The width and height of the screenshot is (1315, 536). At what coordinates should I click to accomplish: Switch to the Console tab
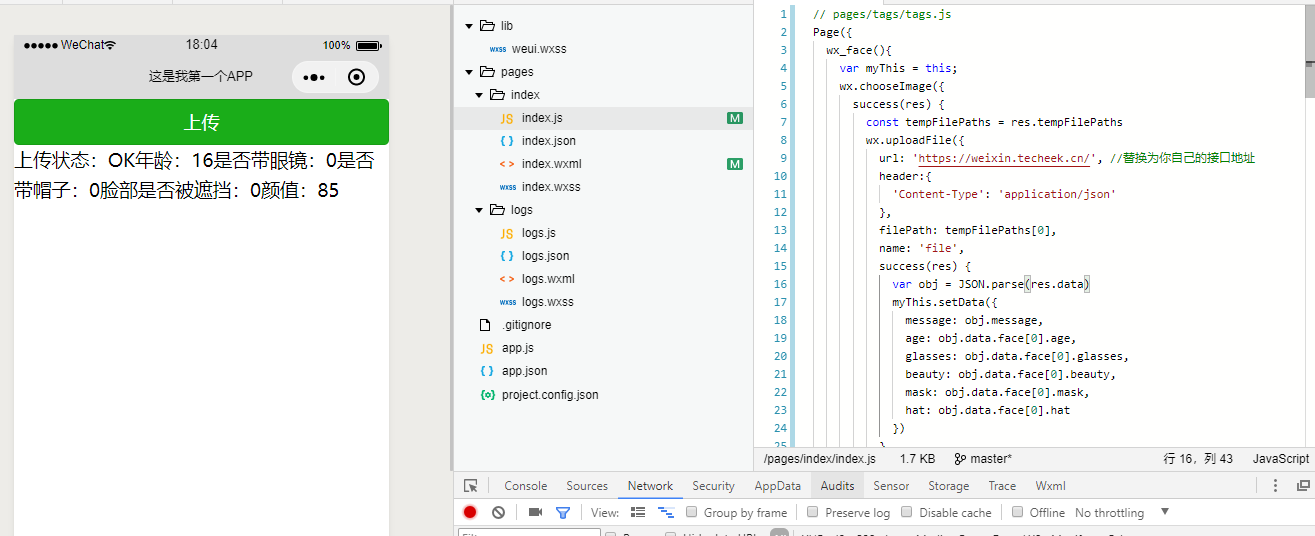click(x=525, y=486)
